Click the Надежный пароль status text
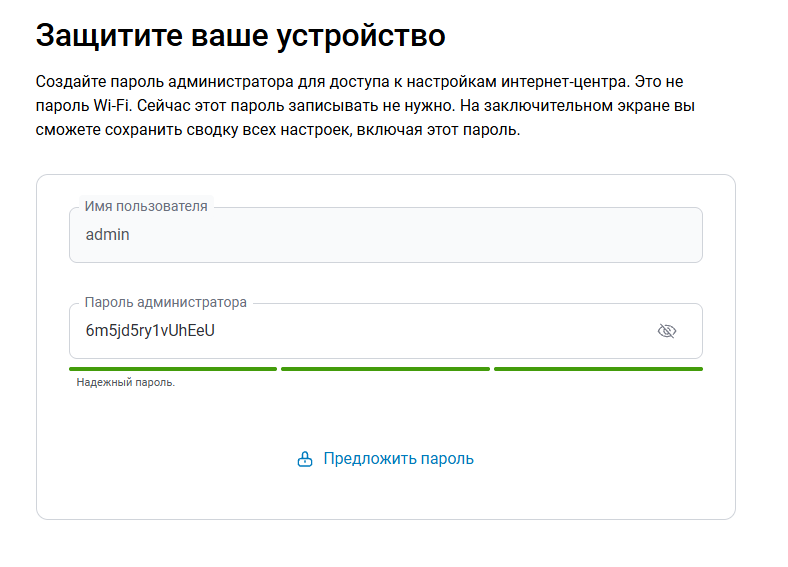788x567 pixels. coord(126,383)
